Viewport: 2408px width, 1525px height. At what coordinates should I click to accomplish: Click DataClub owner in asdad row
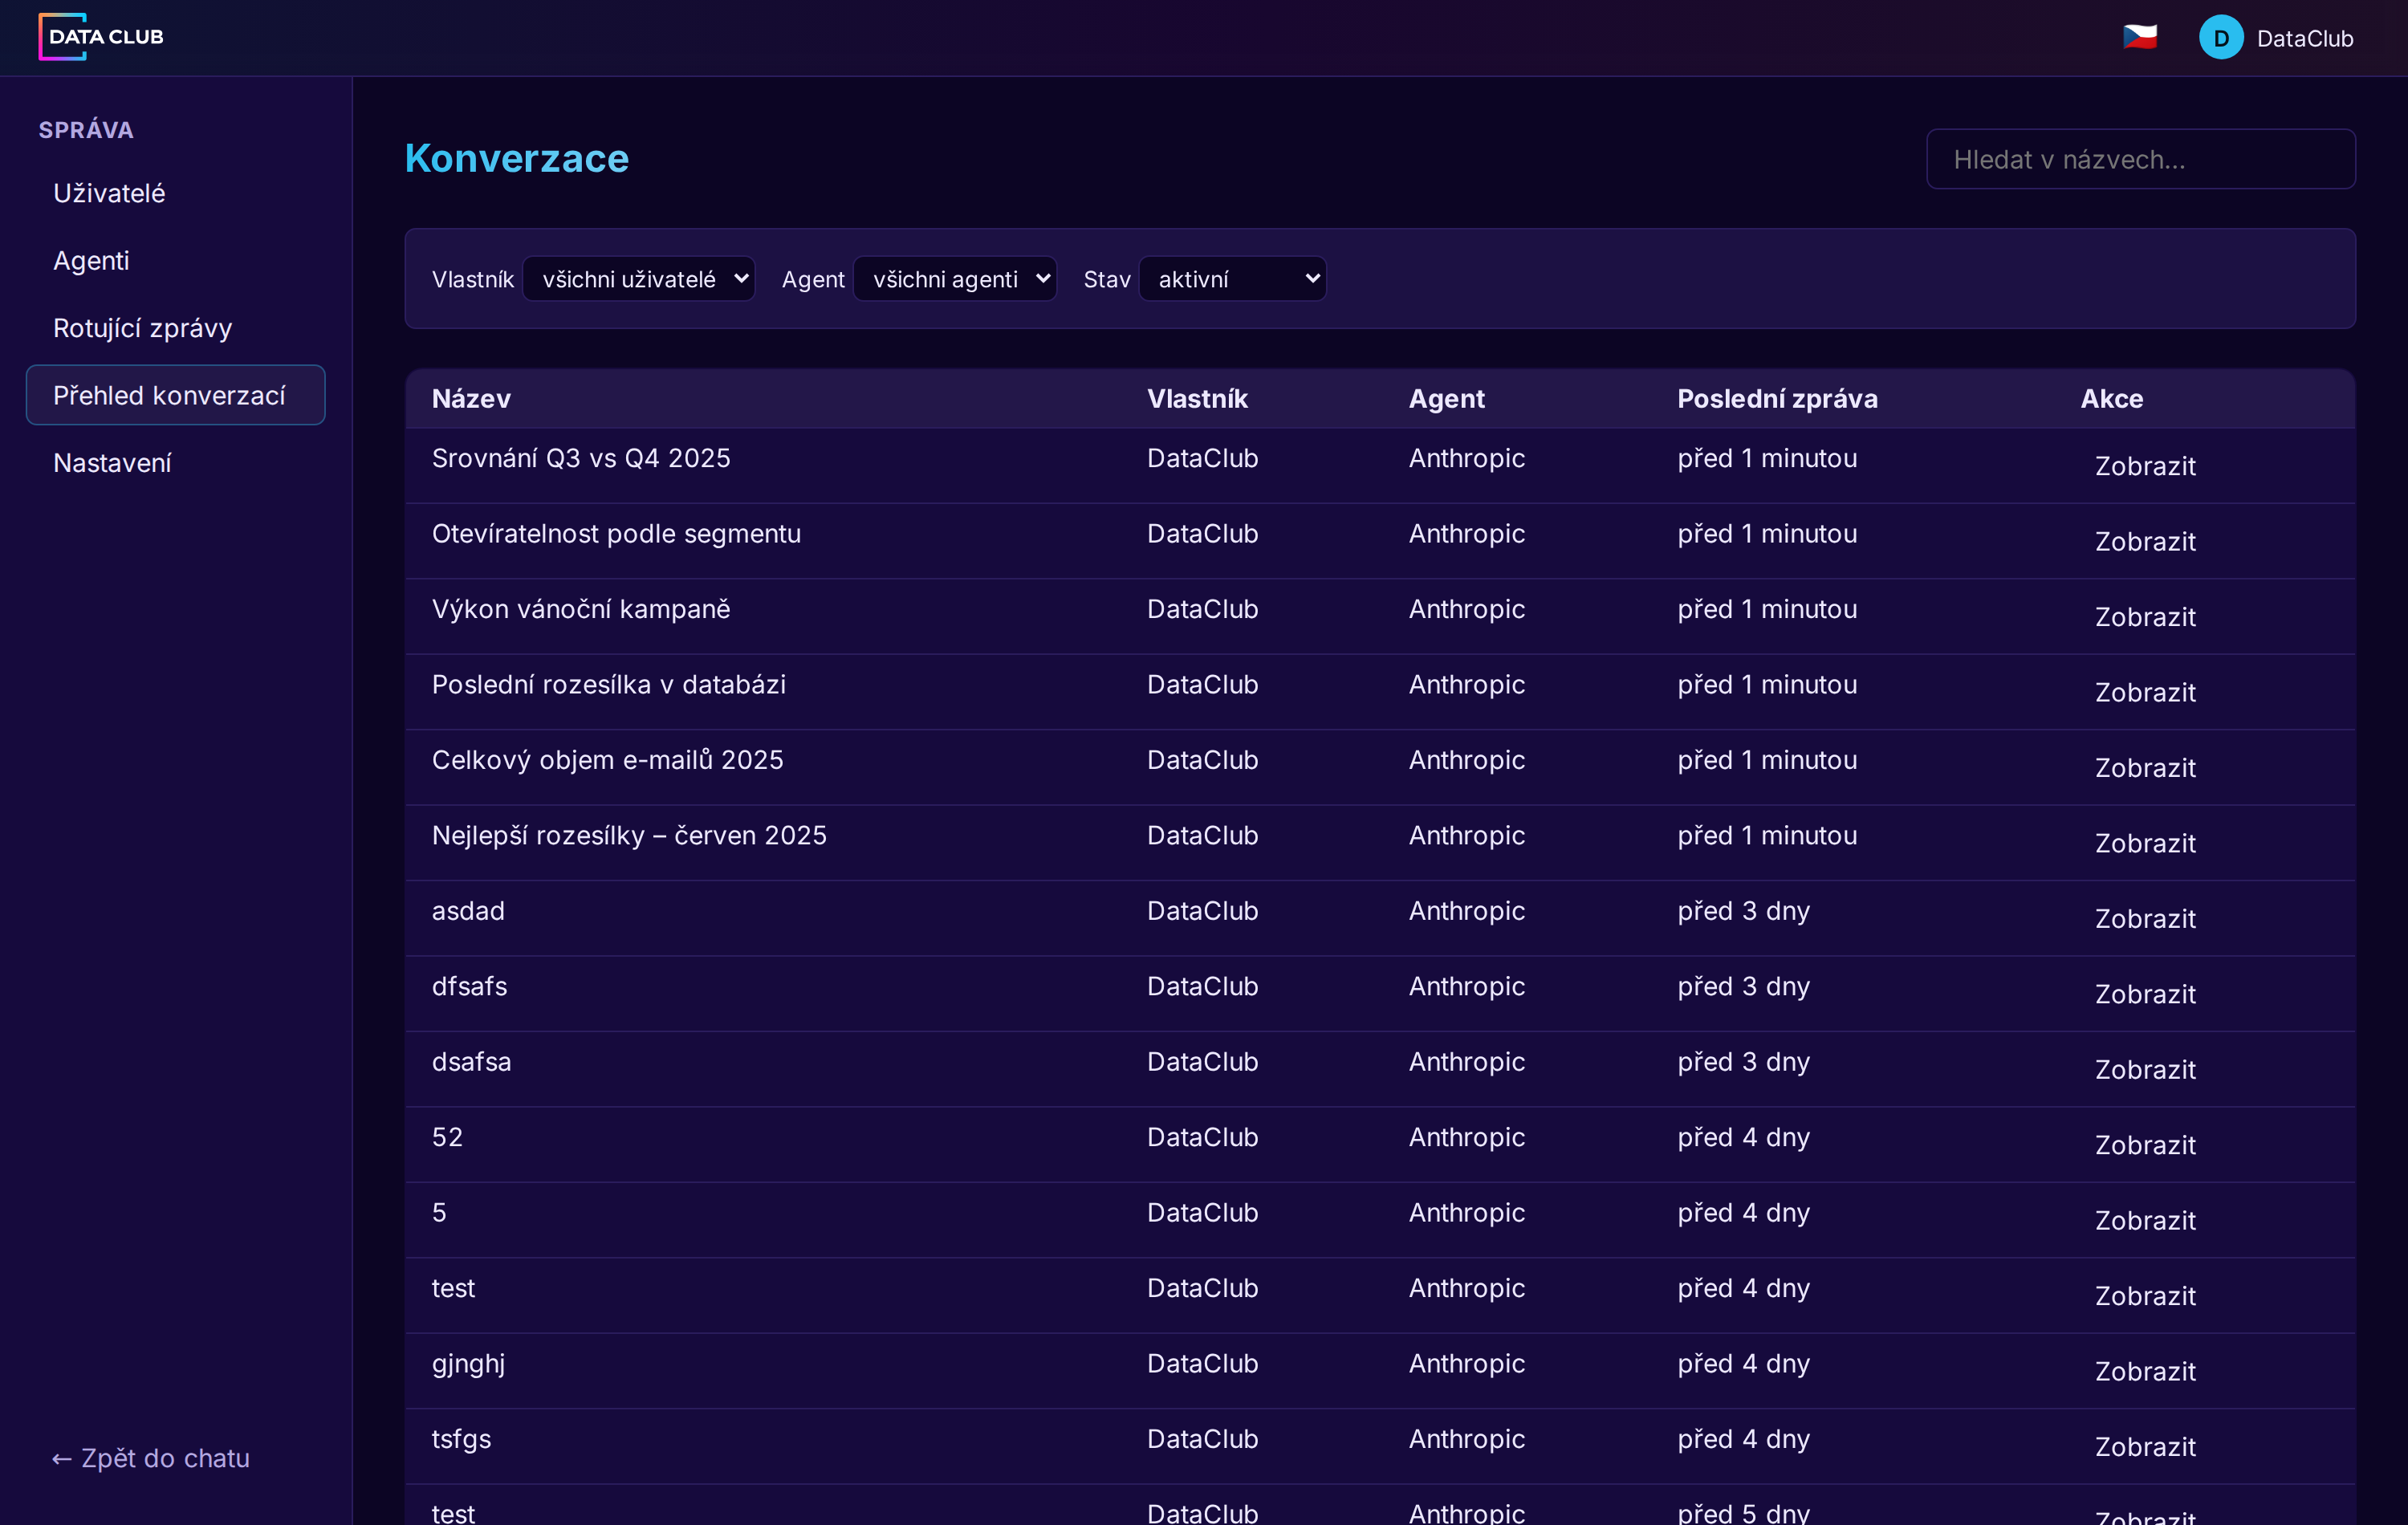tap(1202, 911)
